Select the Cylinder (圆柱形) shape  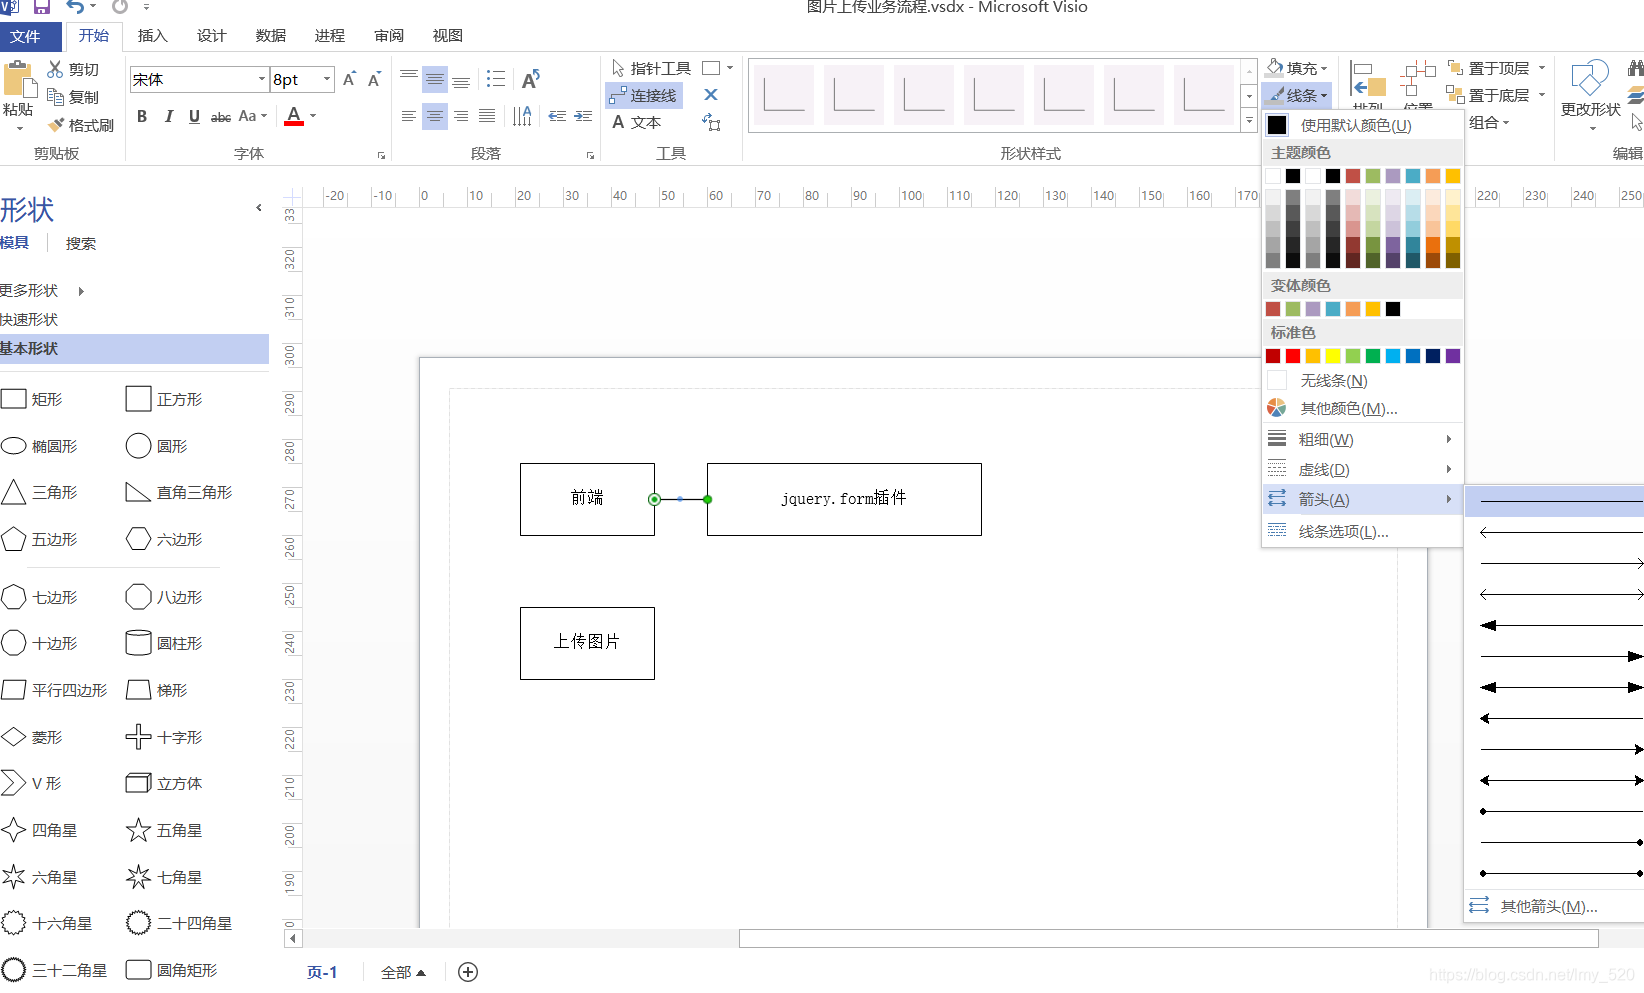pyautogui.click(x=165, y=643)
